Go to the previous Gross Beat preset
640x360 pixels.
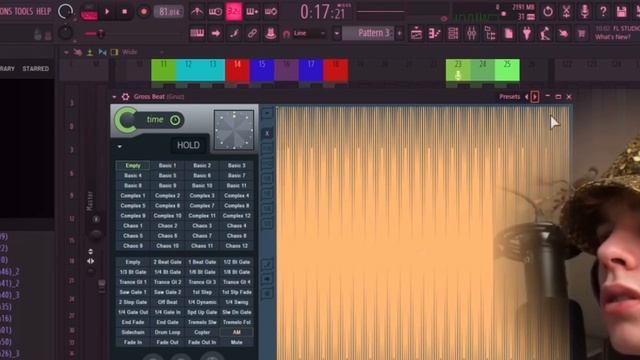[527, 97]
